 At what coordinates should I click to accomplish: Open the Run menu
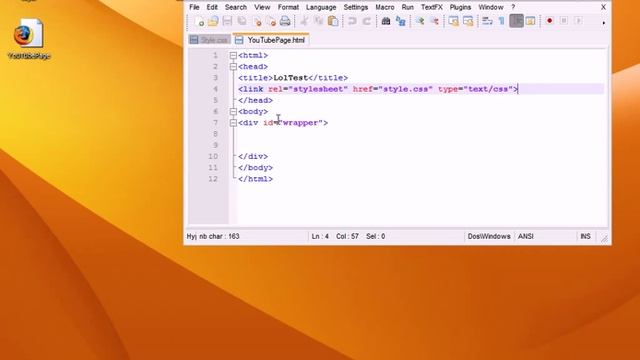click(407, 7)
